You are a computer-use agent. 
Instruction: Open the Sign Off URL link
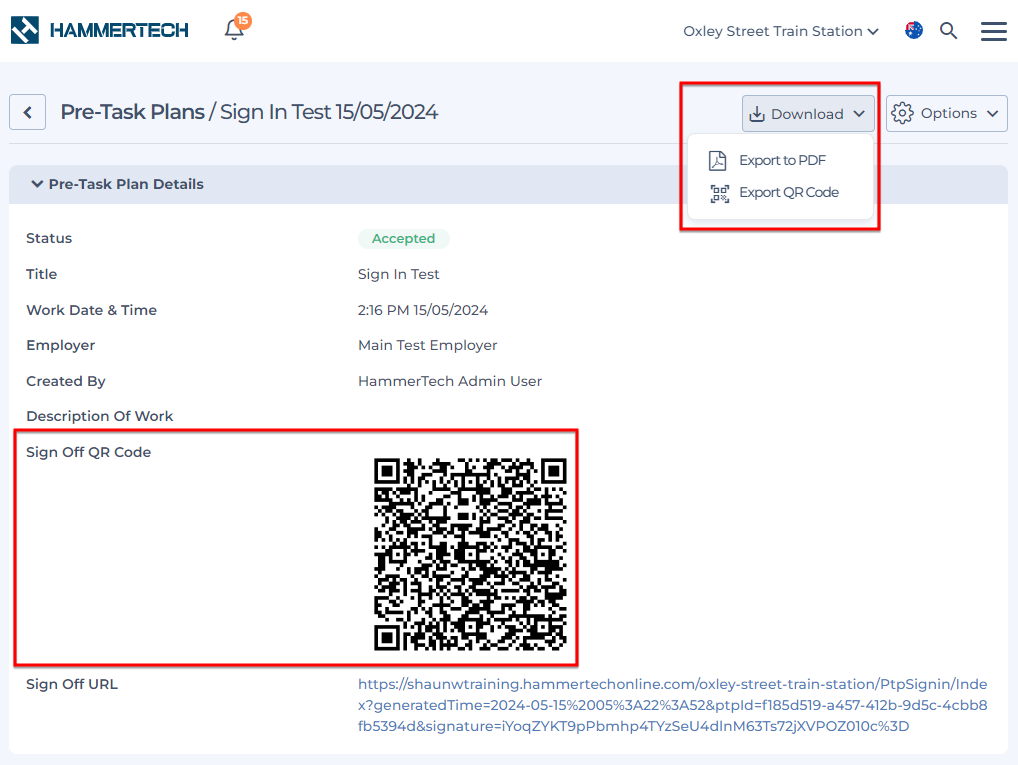[x=673, y=705]
